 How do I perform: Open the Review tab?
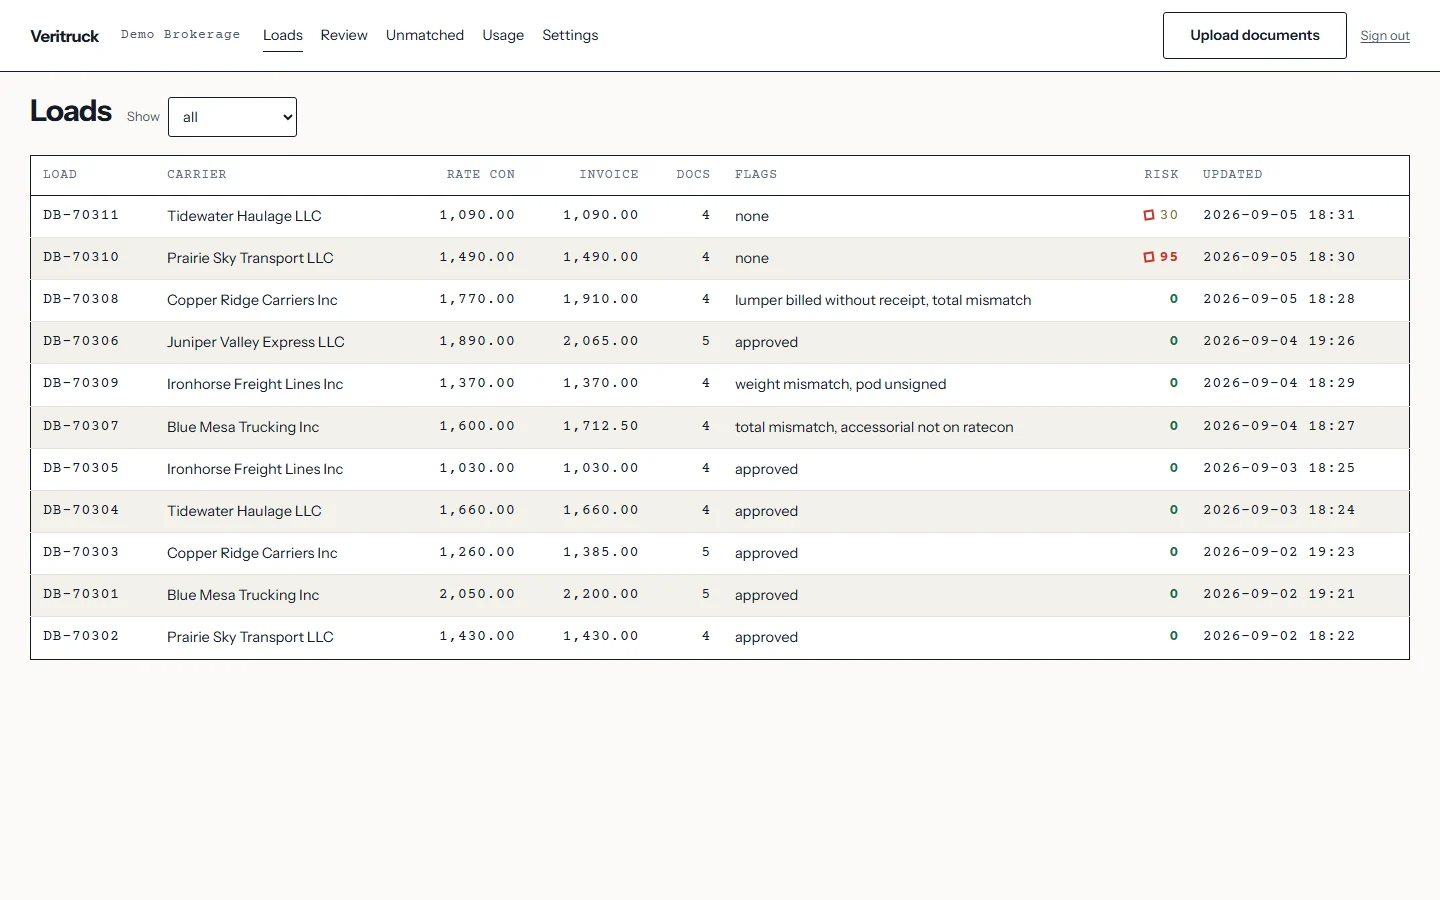pyautogui.click(x=344, y=35)
